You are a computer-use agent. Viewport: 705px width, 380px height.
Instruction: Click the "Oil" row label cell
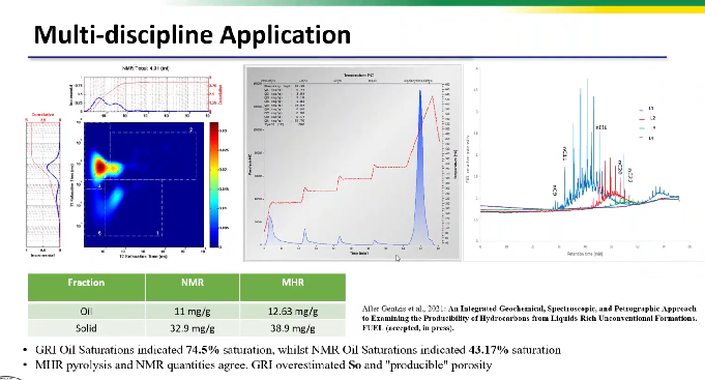86,311
